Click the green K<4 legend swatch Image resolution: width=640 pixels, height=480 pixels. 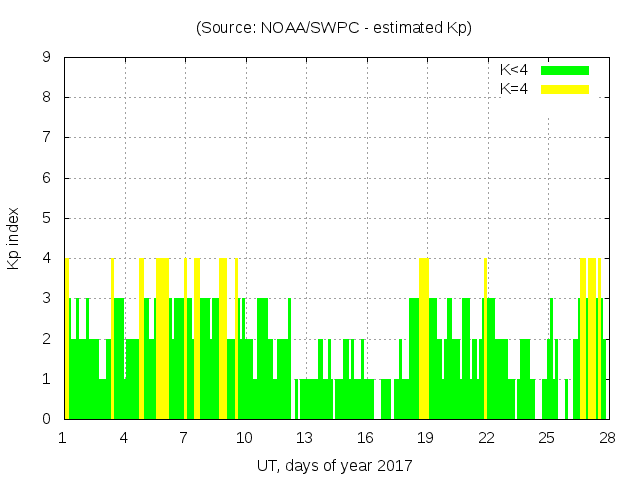[565, 70]
